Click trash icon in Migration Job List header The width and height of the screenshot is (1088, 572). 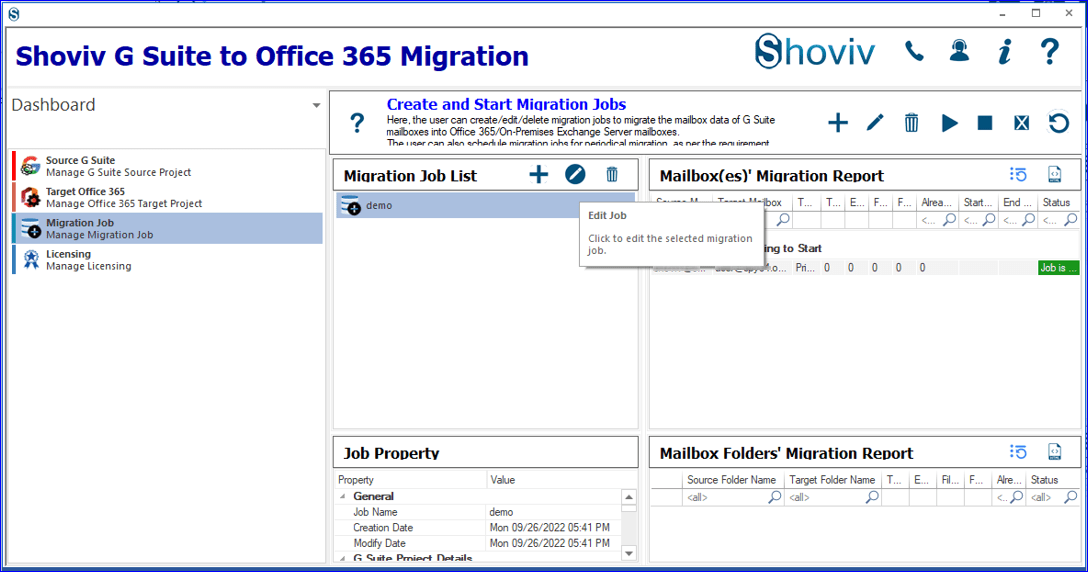pyautogui.click(x=611, y=174)
